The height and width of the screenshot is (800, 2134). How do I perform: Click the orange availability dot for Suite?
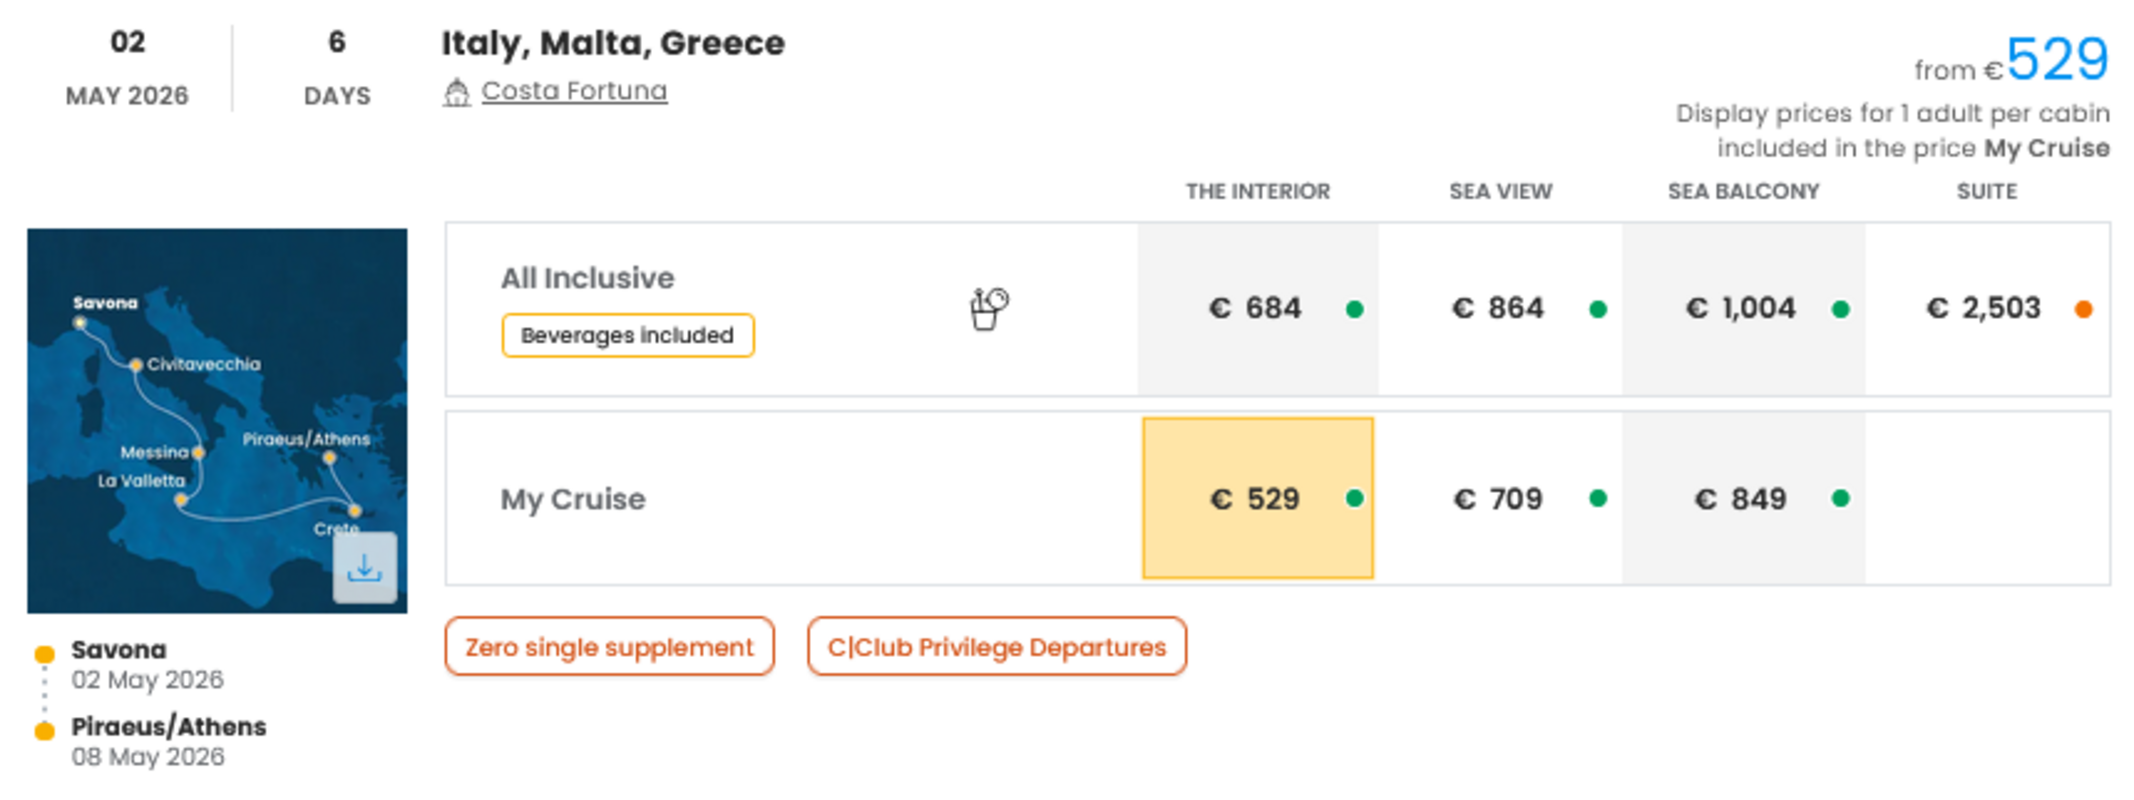point(2083,309)
